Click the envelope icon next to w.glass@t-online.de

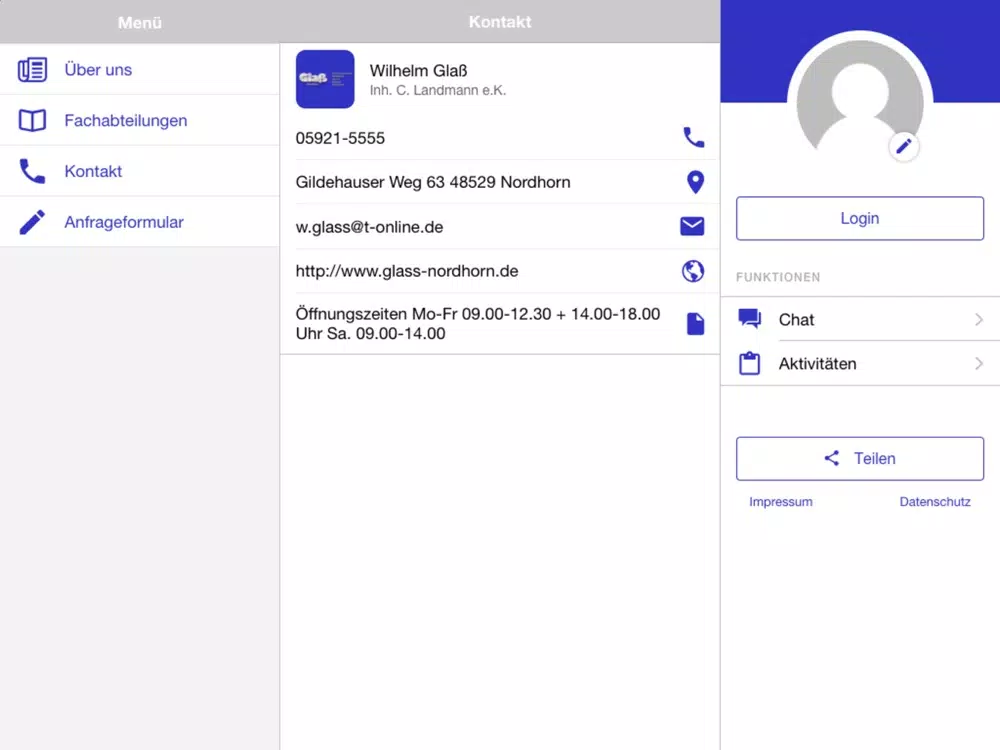click(692, 226)
